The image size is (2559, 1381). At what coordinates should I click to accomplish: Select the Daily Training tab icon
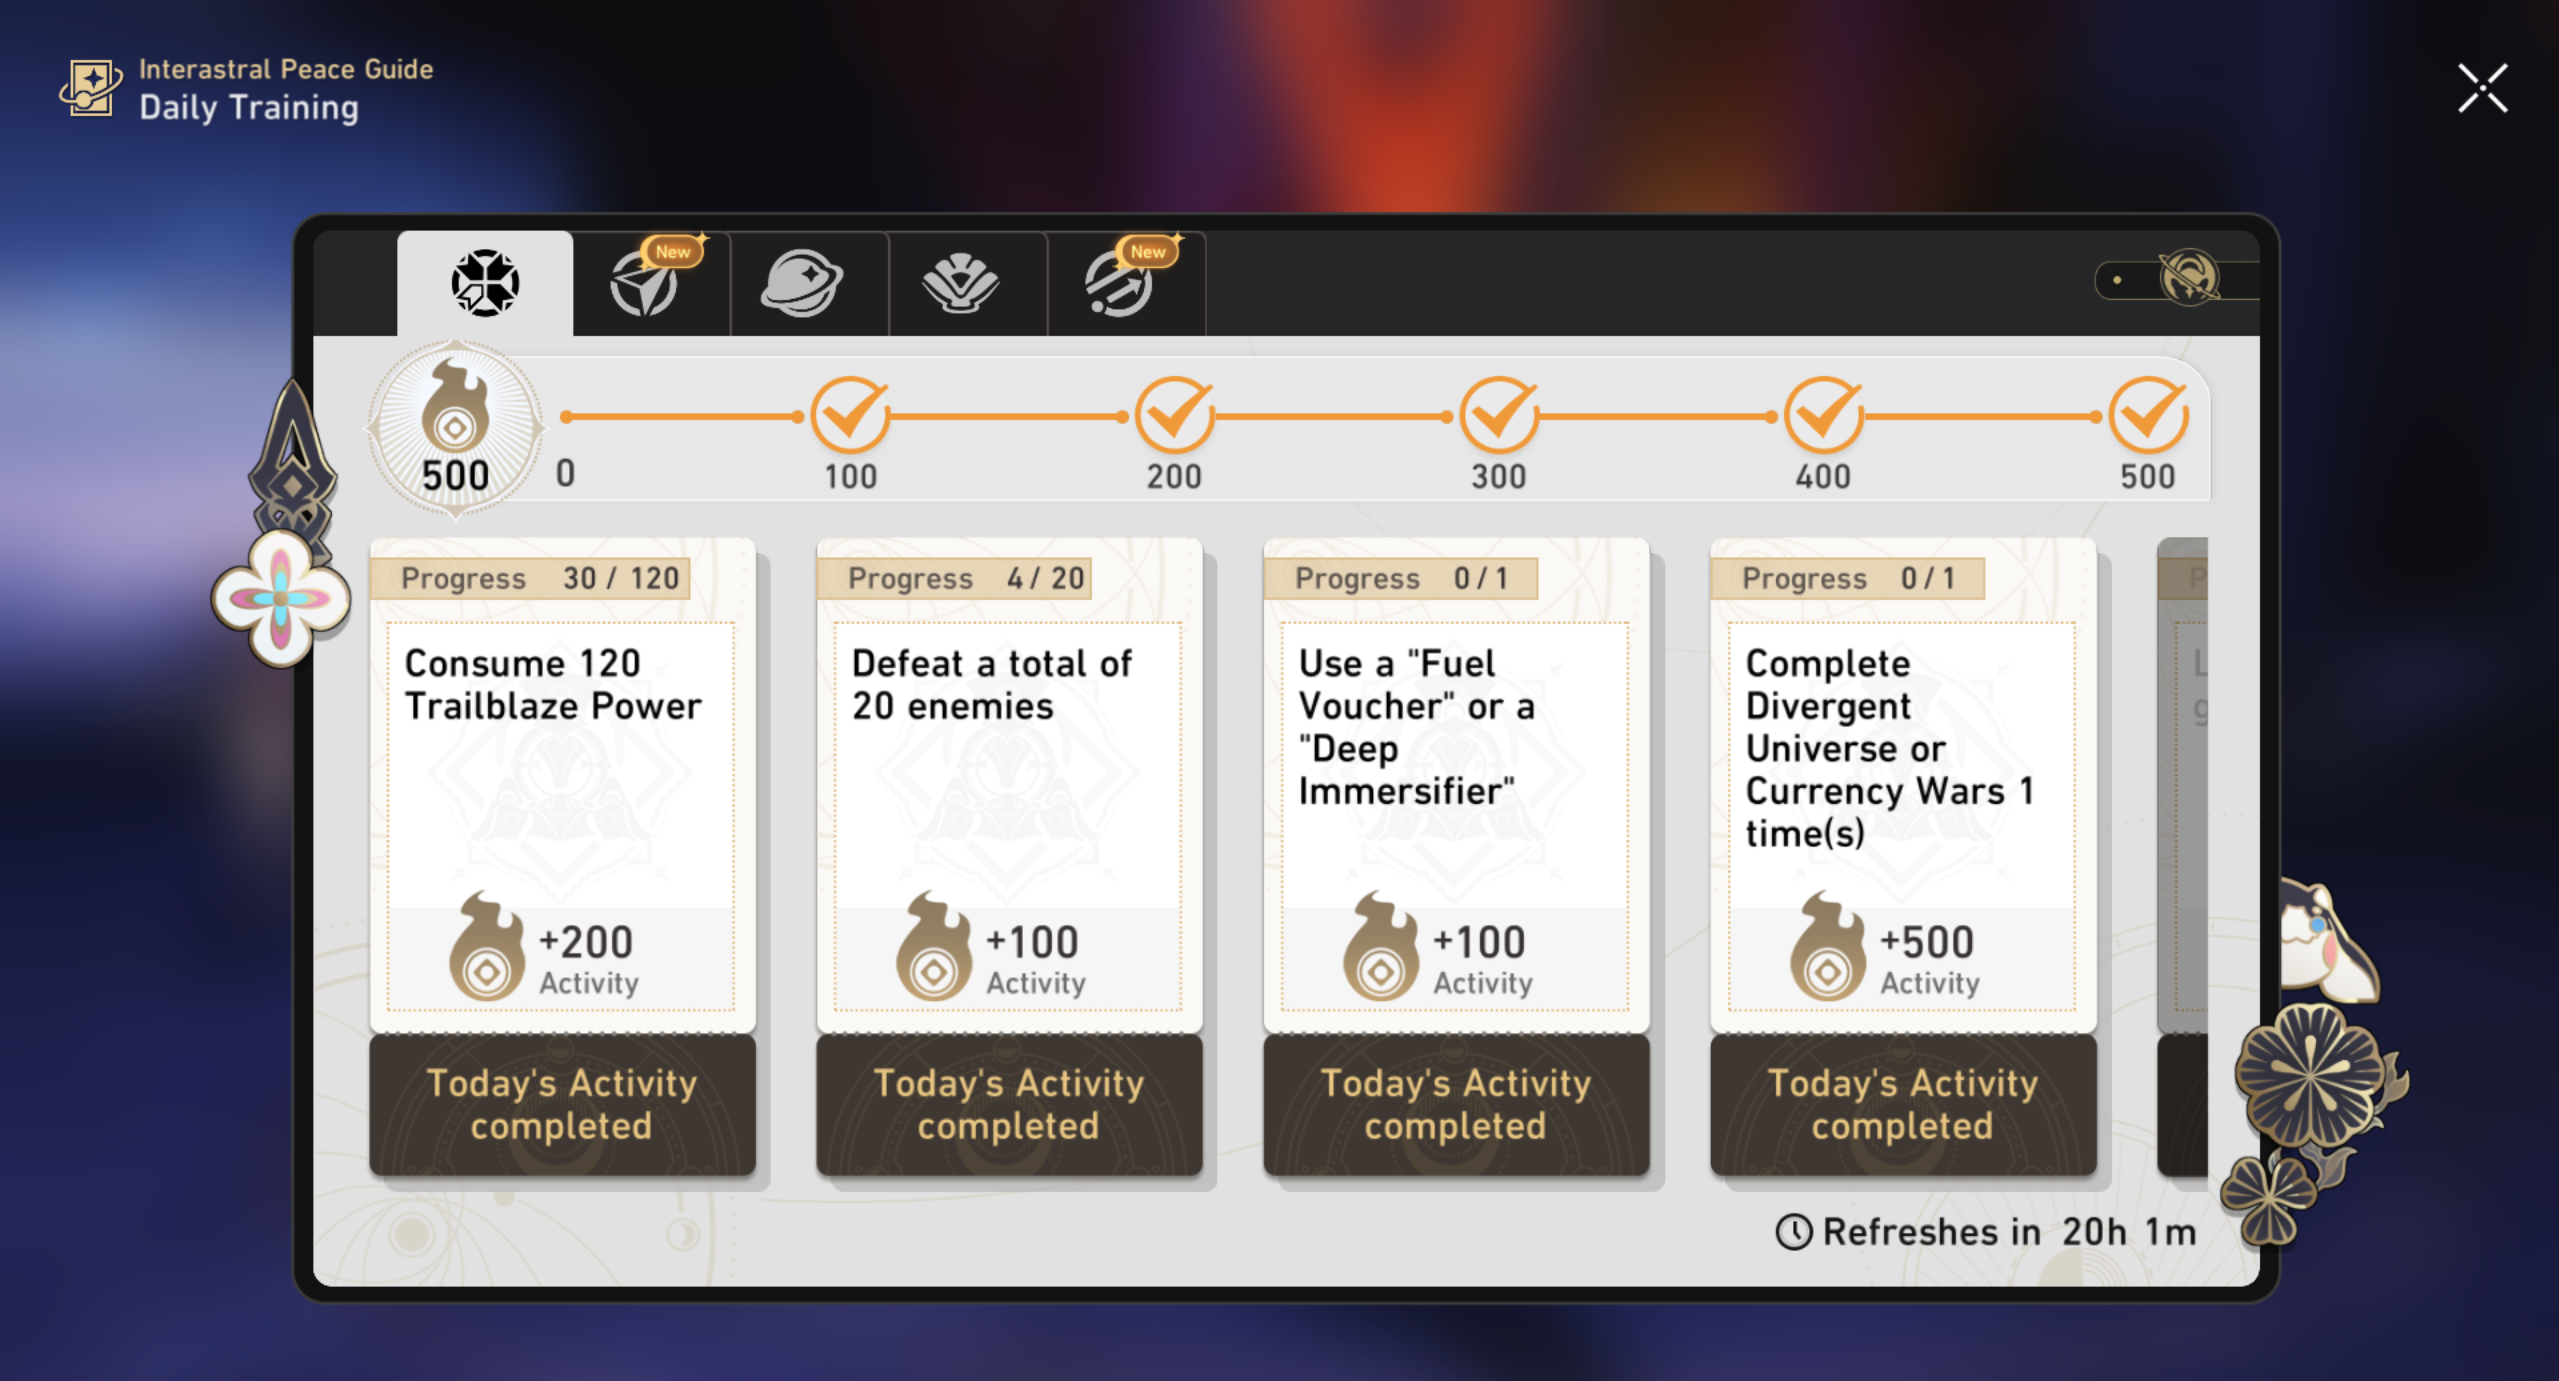pos(485,283)
